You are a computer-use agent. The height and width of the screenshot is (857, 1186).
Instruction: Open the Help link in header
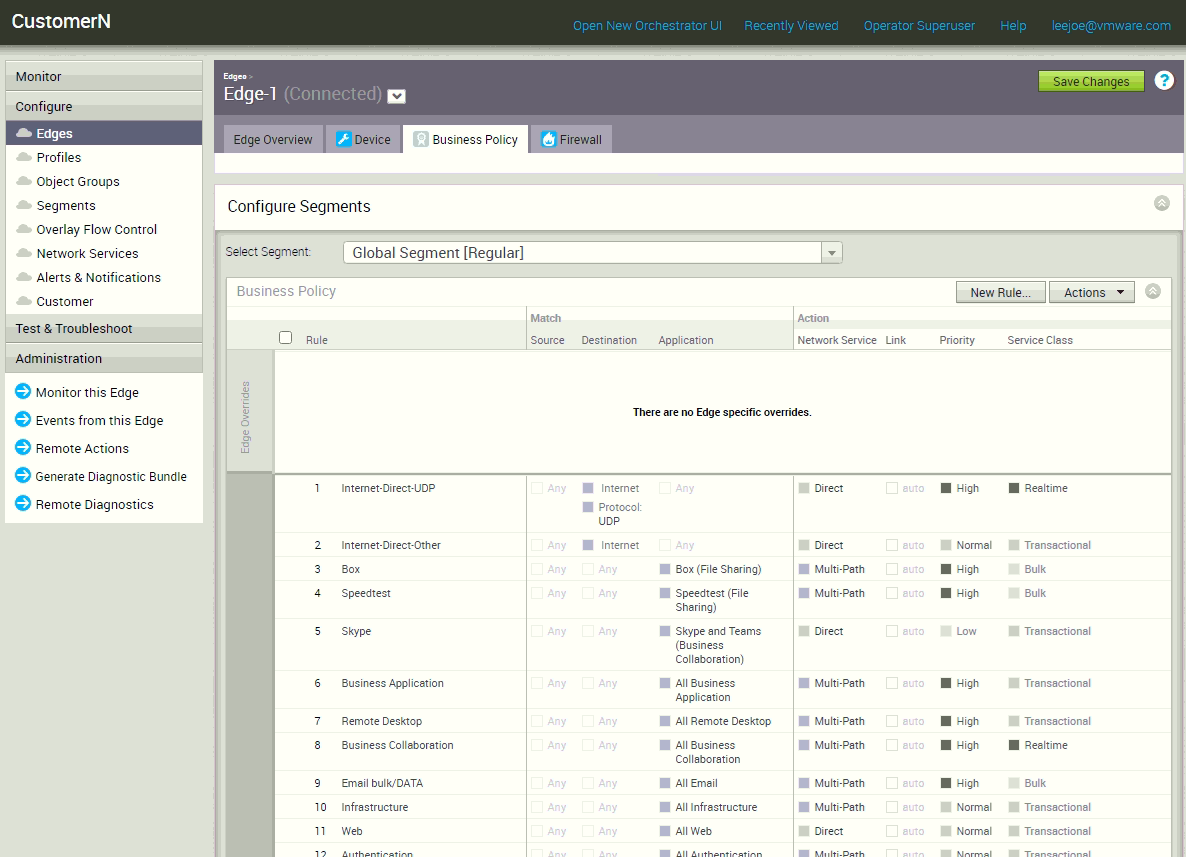pyautogui.click(x=1013, y=26)
